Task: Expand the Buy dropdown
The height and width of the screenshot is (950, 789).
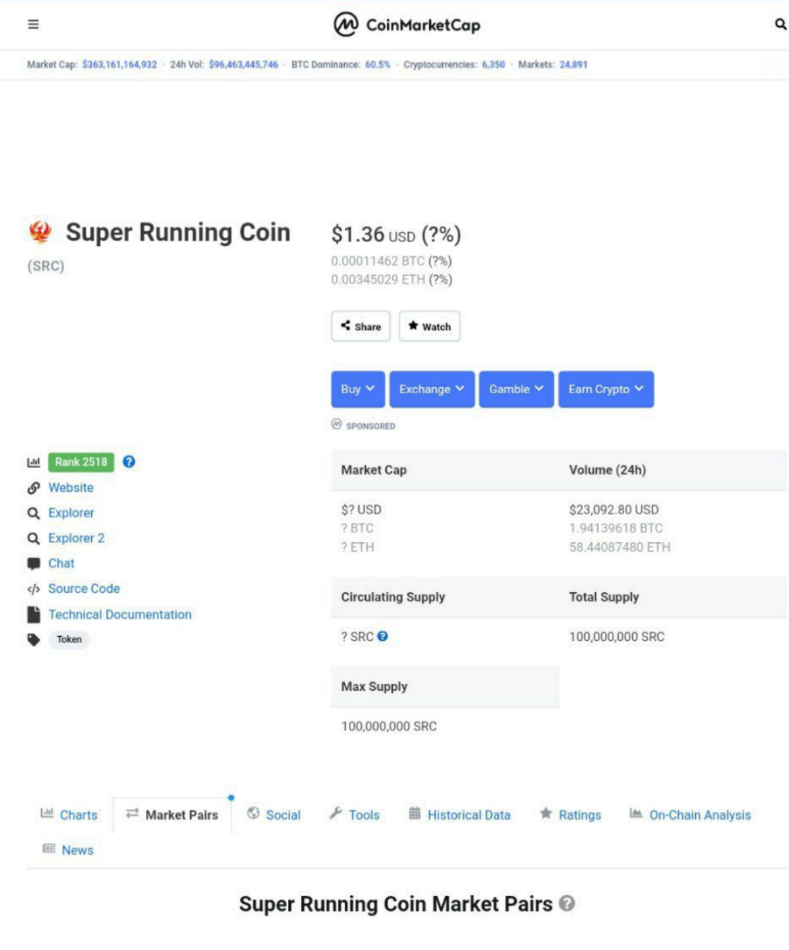Action: (358, 389)
